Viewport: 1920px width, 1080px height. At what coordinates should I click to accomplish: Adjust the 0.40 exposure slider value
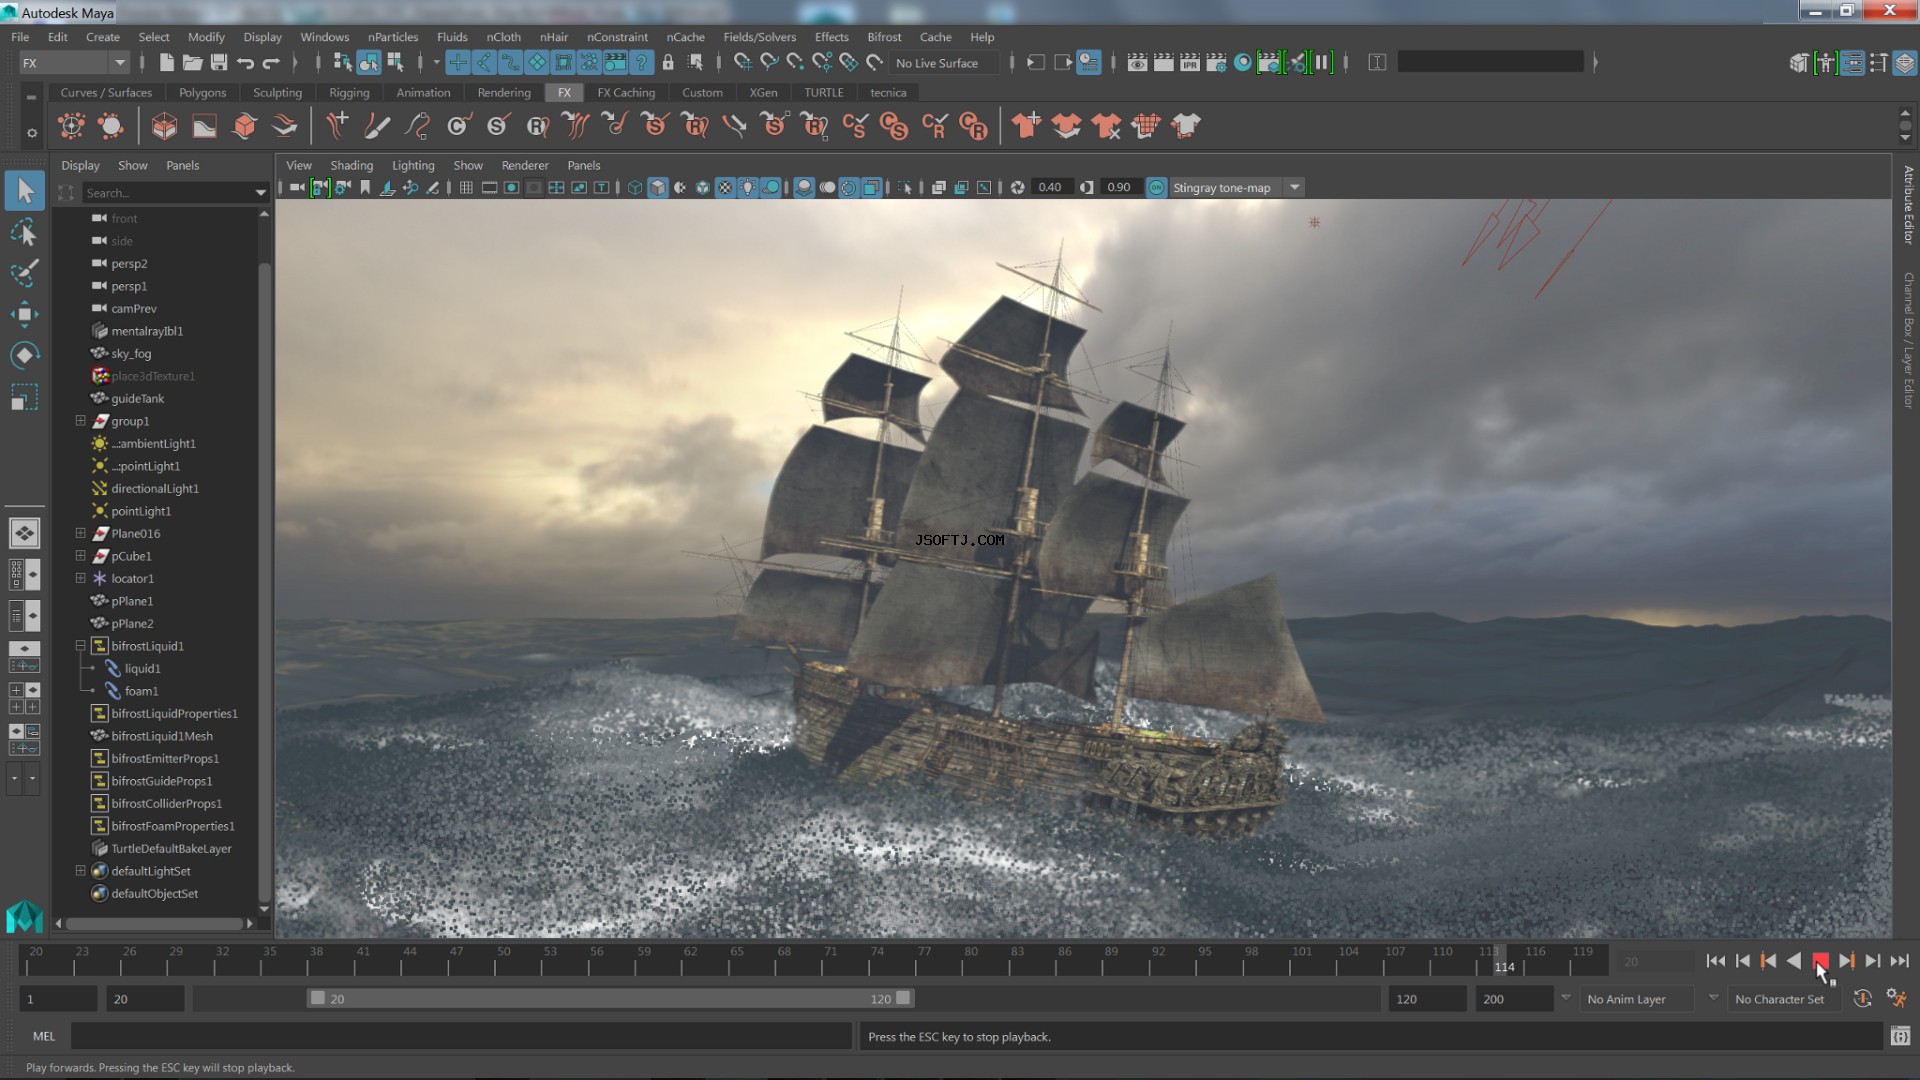[1050, 186]
